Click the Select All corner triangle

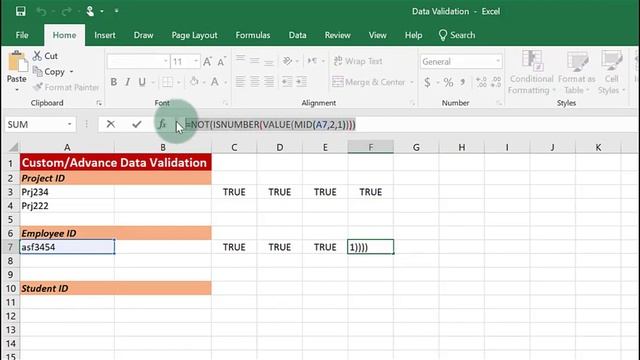click(x=13, y=147)
